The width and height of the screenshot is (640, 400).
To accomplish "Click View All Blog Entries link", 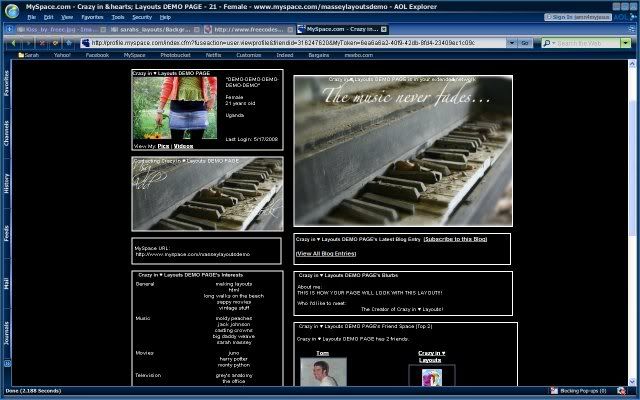I will click(326, 253).
